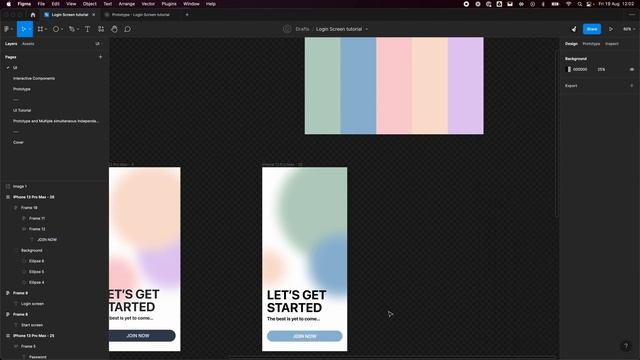The width and height of the screenshot is (640, 360).
Task: Select the Ellipse 6 layer
Action: tap(36, 261)
